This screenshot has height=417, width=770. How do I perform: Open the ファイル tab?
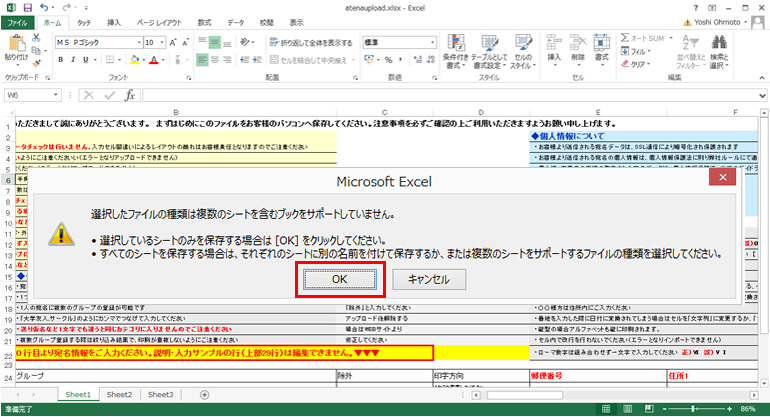pos(19,21)
